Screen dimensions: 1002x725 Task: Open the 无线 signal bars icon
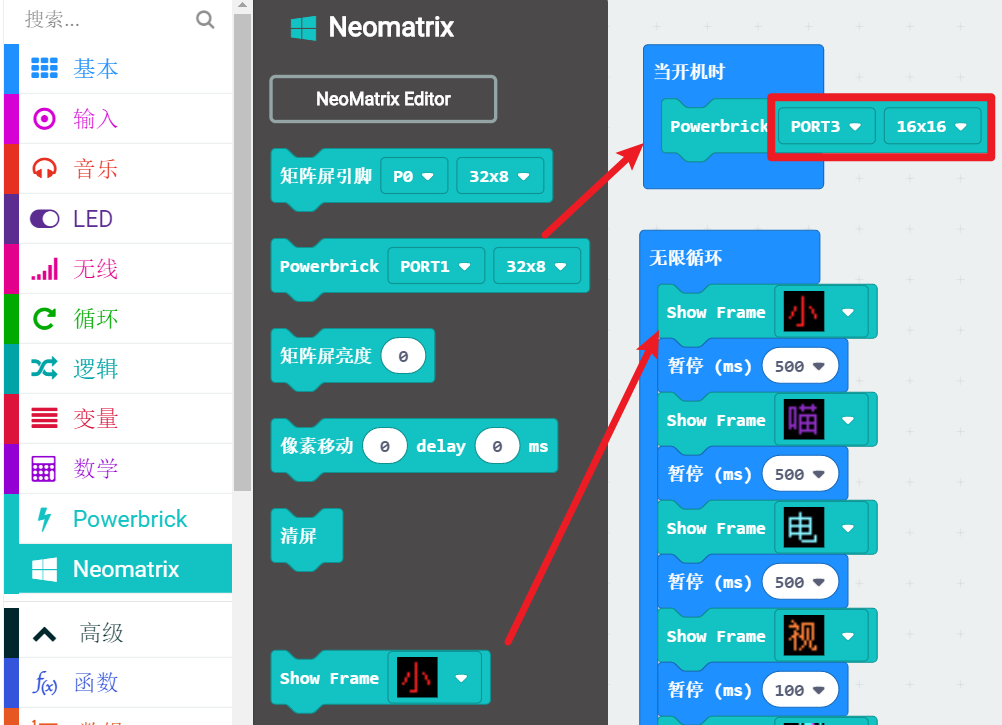click(44, 269)
